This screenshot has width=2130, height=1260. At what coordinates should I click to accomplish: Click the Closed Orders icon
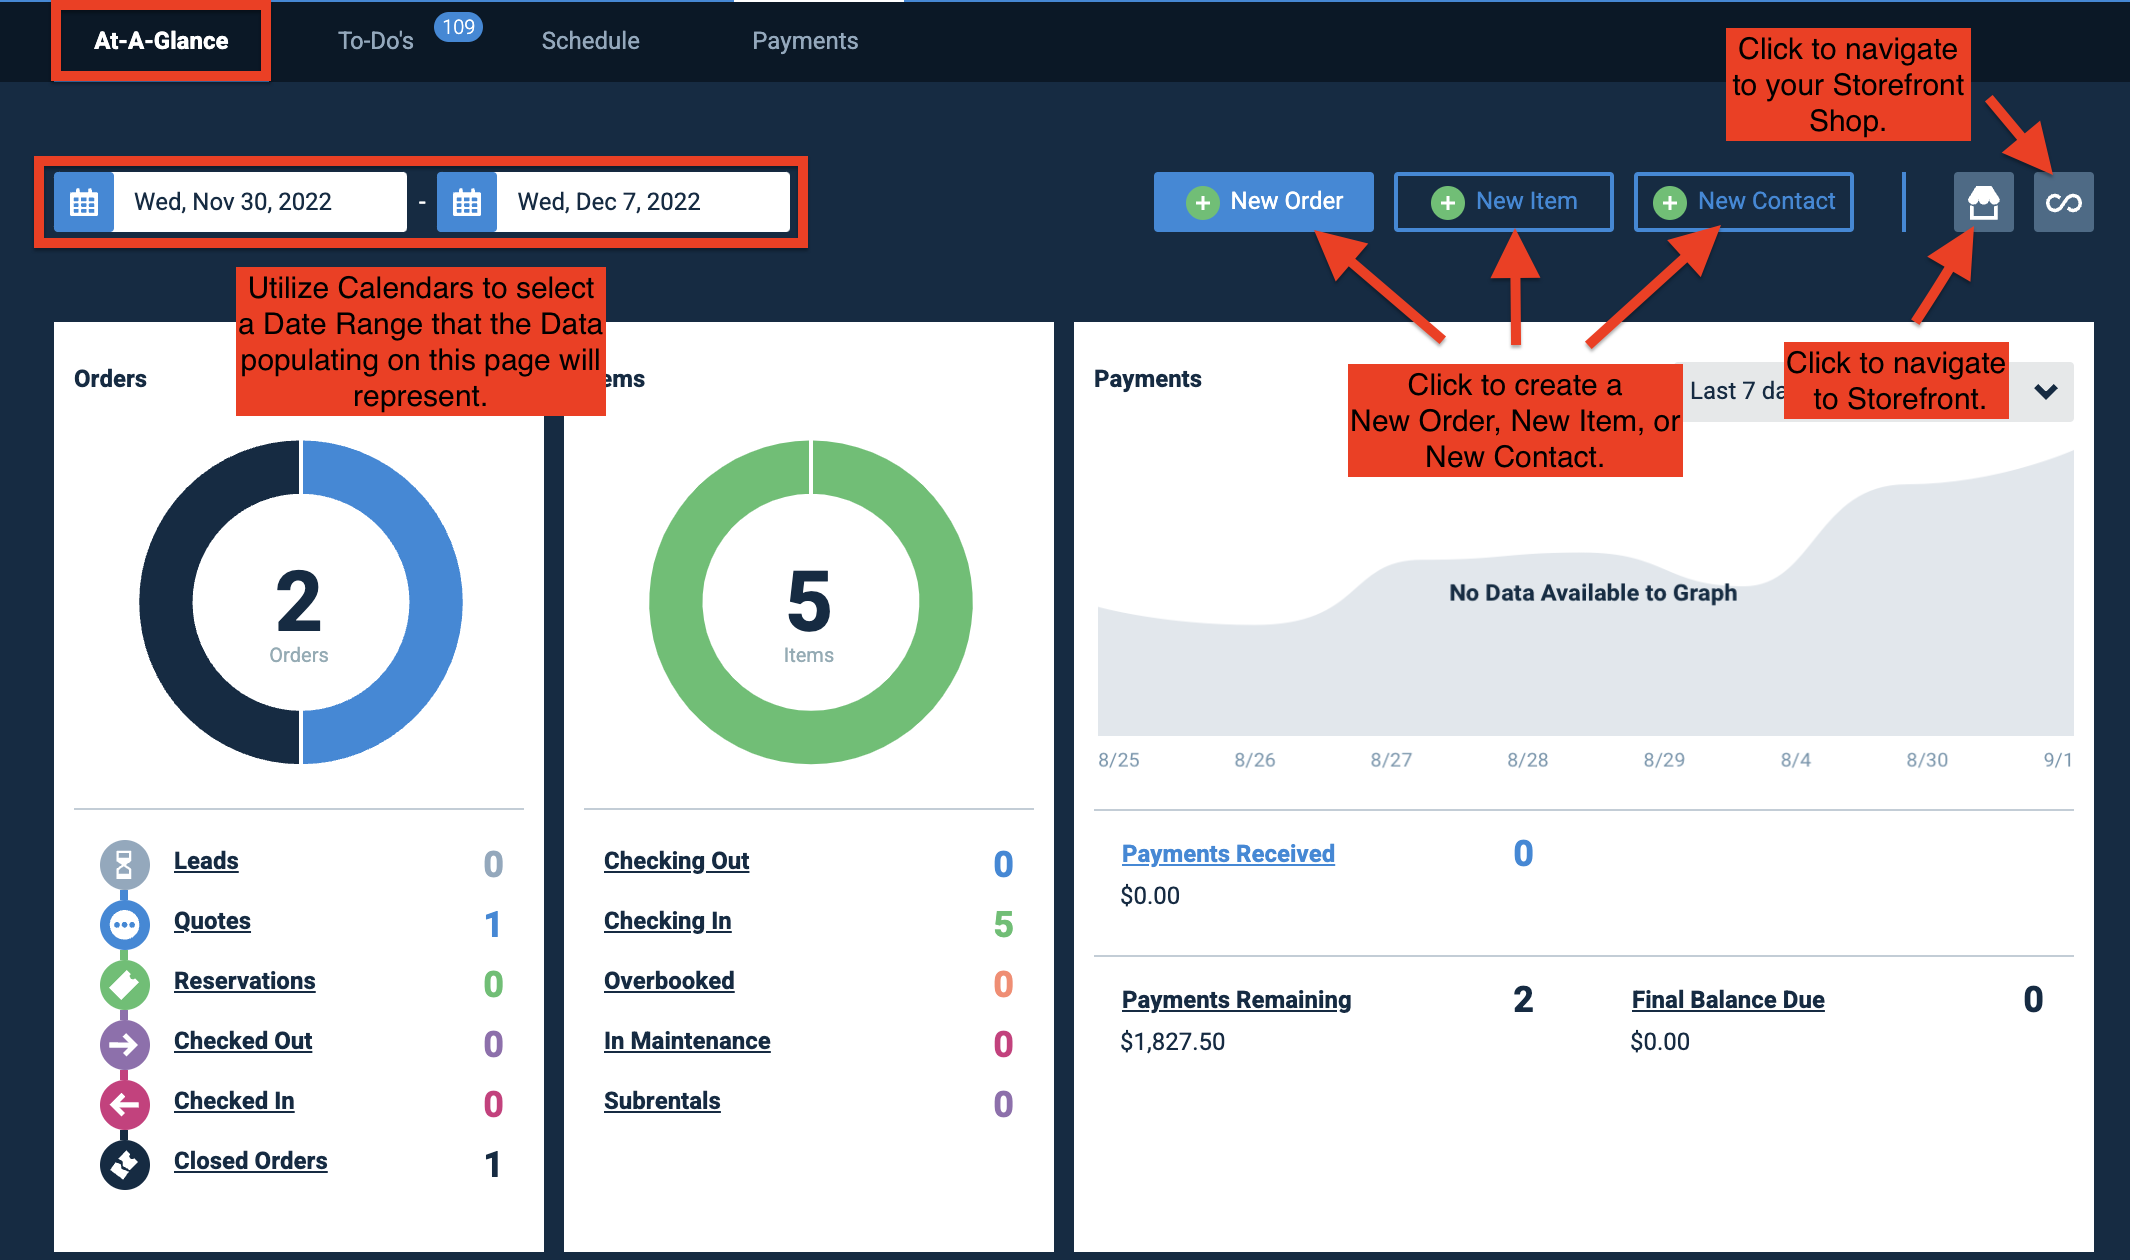pos(124,1164)
